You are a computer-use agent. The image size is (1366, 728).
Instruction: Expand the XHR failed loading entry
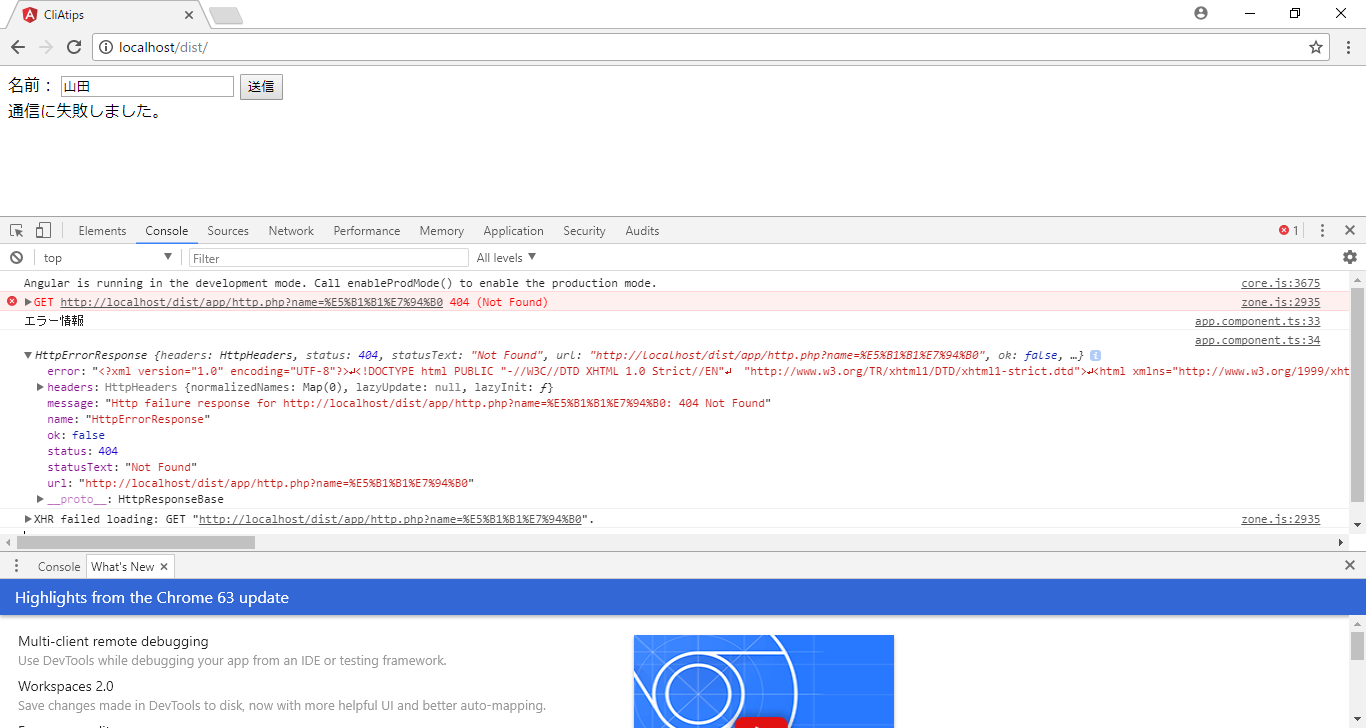point(29,519)
